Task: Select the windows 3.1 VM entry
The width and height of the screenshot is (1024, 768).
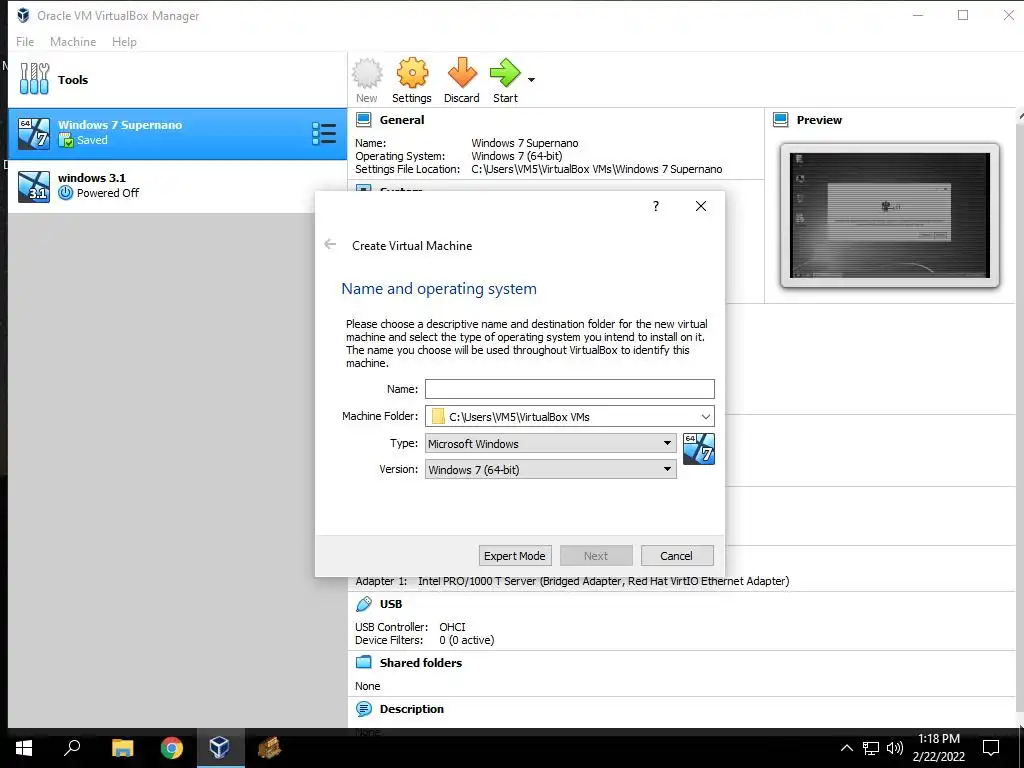Action: click(177, 186)
